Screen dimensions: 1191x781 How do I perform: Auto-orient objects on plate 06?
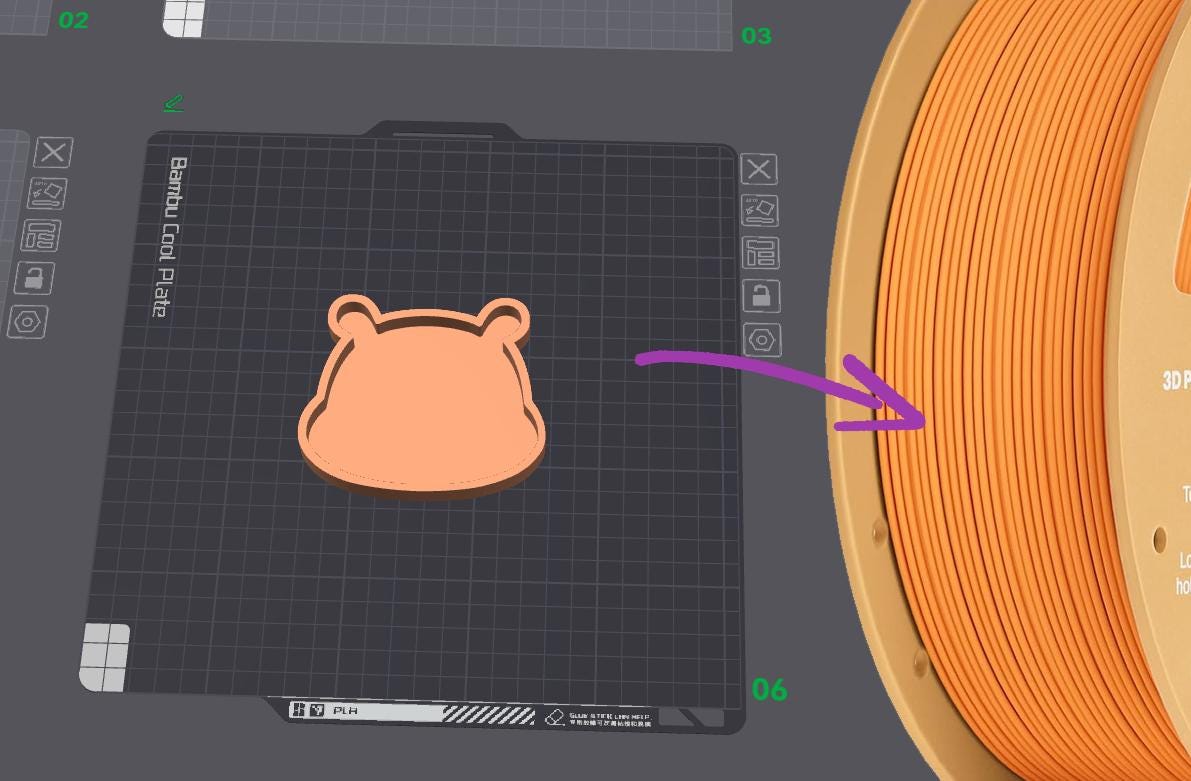click(x=760, y=210)
